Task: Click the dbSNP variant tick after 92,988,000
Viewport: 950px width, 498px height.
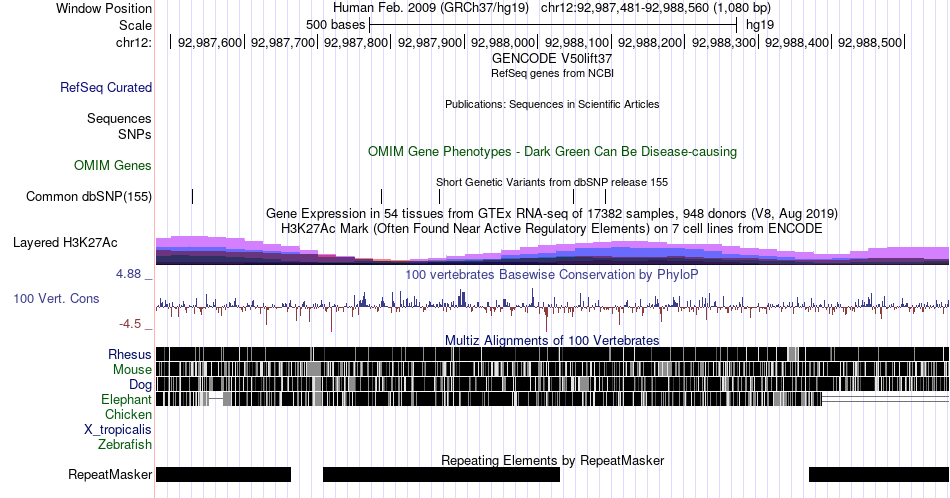Action: 573,196
